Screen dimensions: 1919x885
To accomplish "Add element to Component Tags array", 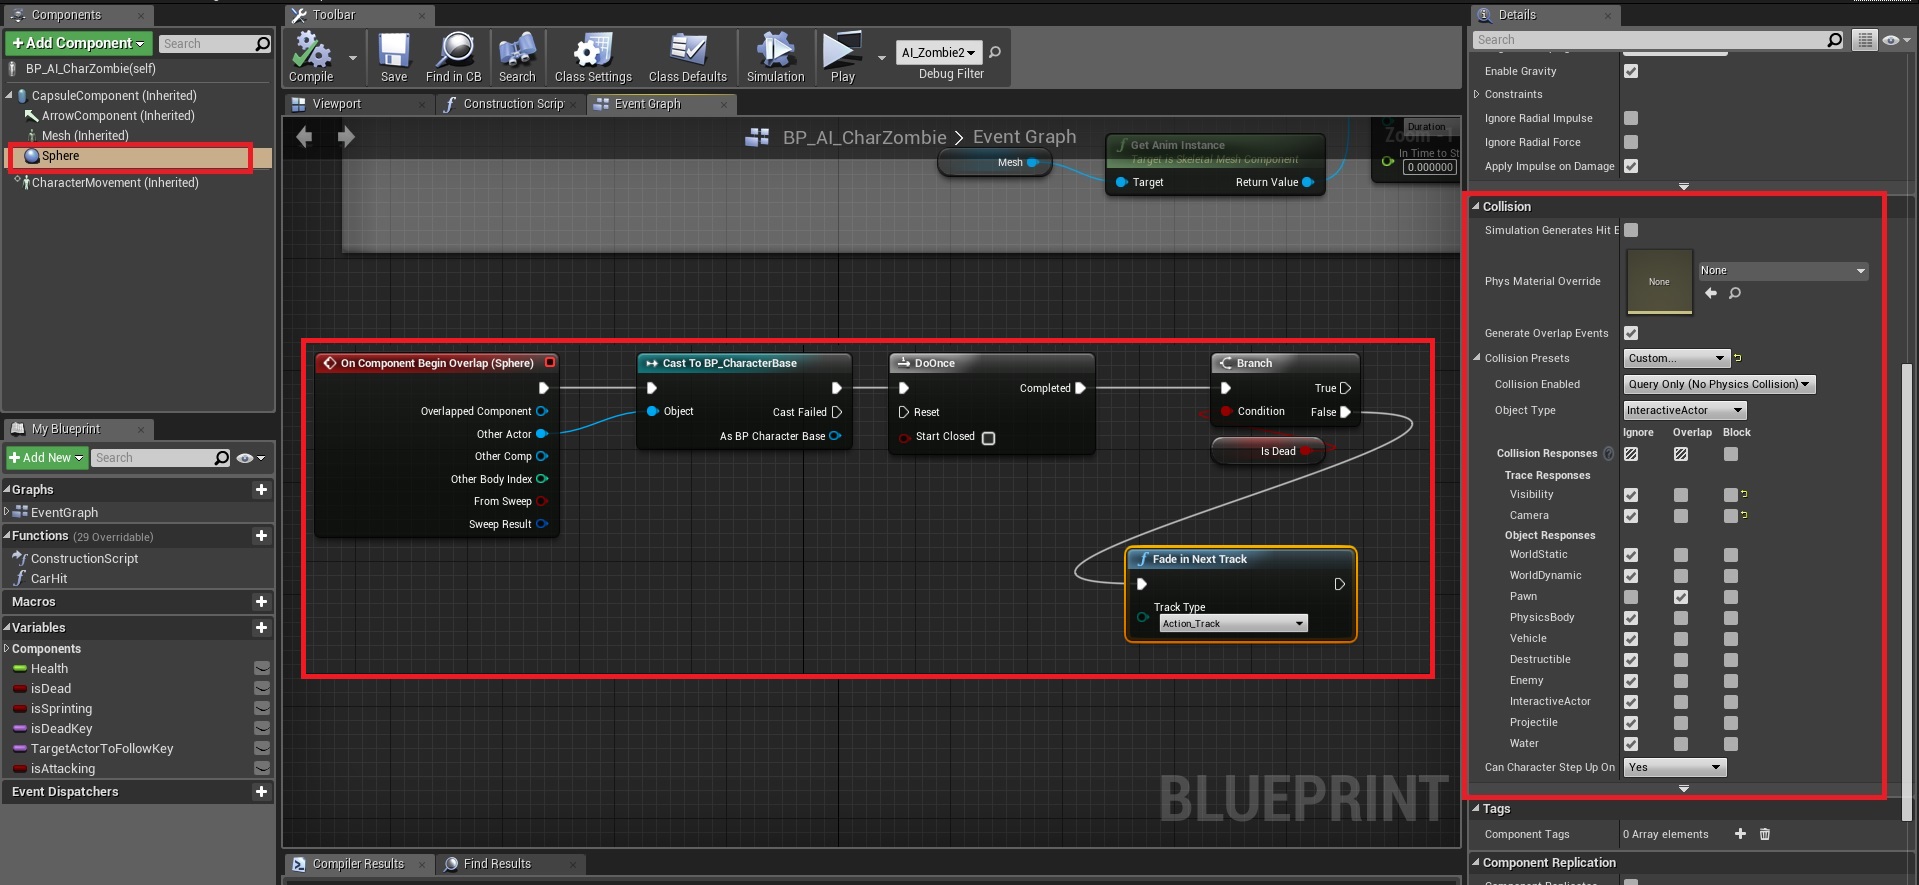I will point(1740,834).
